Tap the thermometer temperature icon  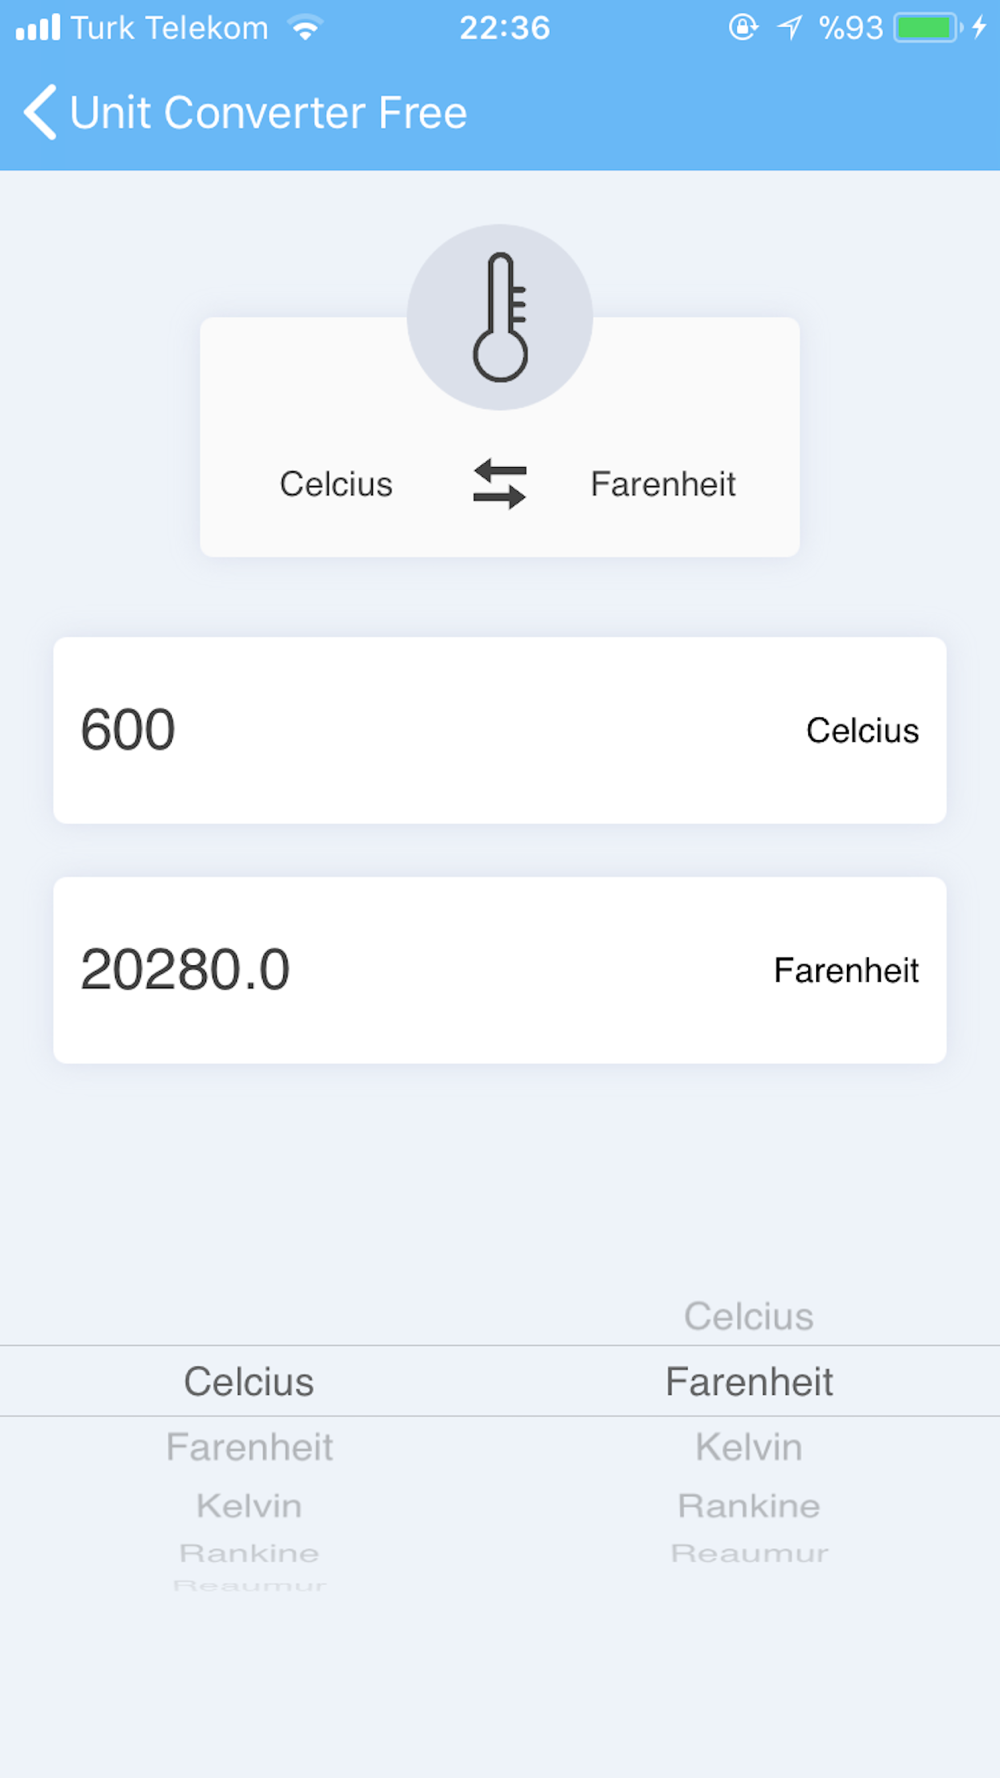pyautogui.click(x=500, y=317)
